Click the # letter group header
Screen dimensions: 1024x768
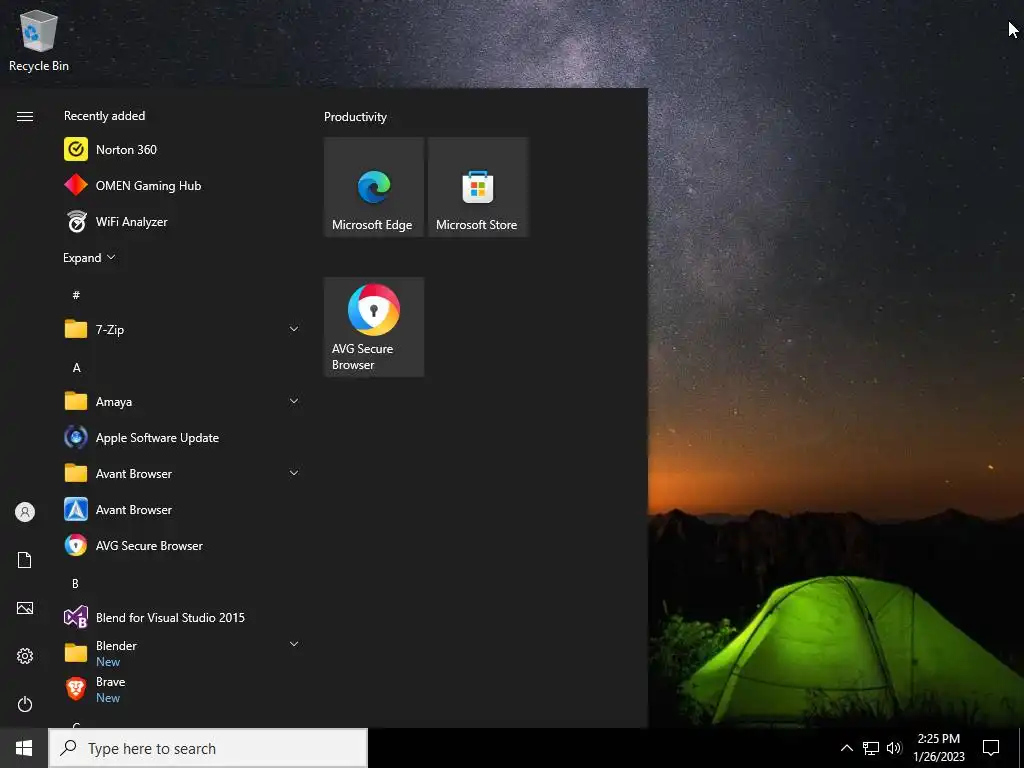tap(76, 295)
